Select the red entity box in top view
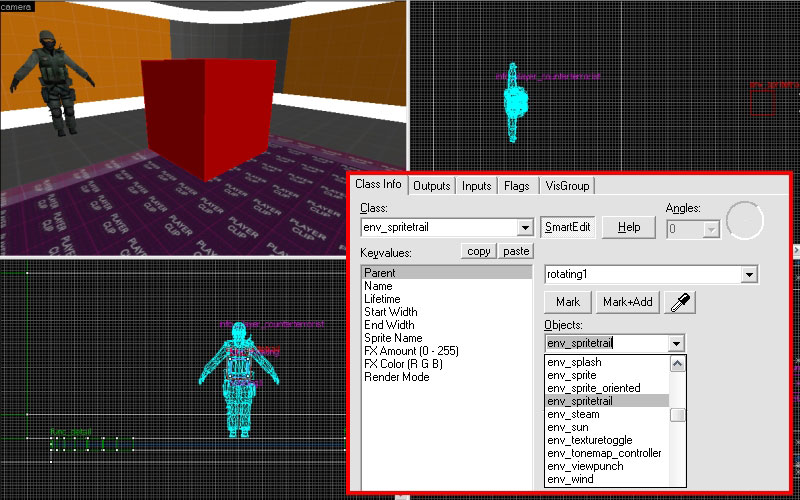 click(763, 104)
